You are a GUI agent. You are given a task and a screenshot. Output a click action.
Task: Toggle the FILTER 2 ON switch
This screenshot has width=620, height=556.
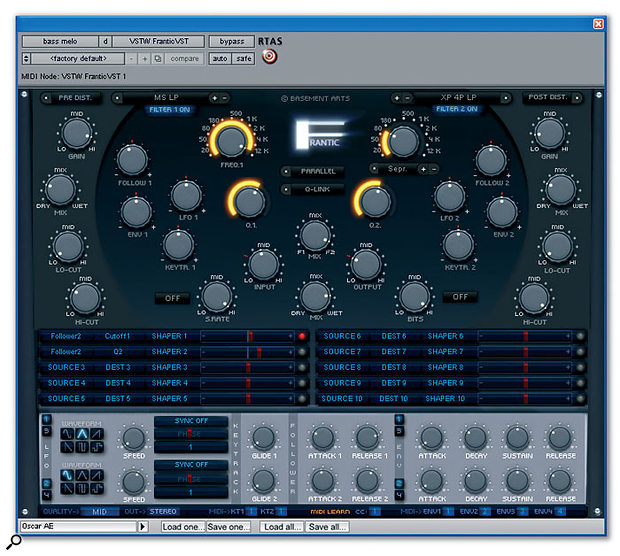[x=457, y=109]
